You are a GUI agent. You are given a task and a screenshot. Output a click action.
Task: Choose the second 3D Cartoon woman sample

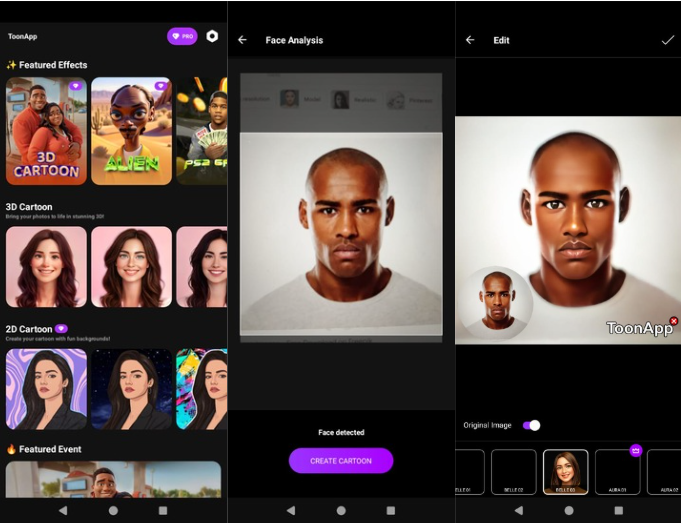132,267
